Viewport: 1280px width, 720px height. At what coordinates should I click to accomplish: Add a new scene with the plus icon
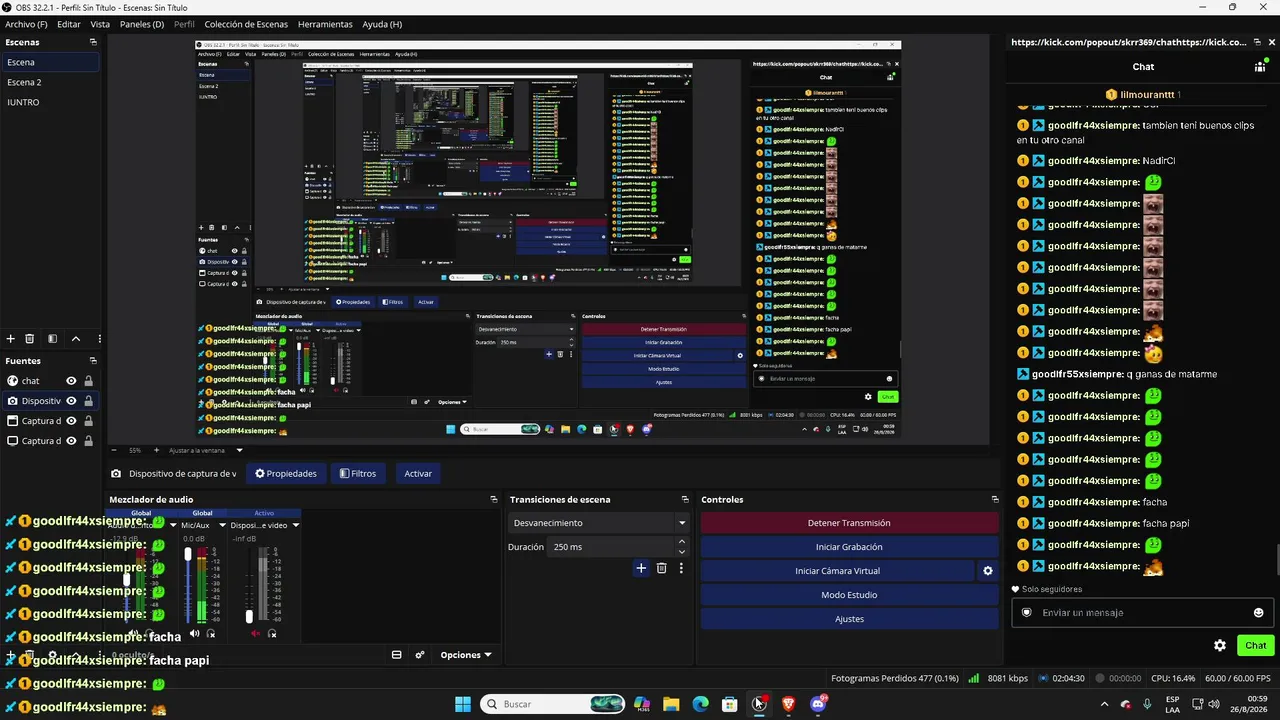coord(11,339)
